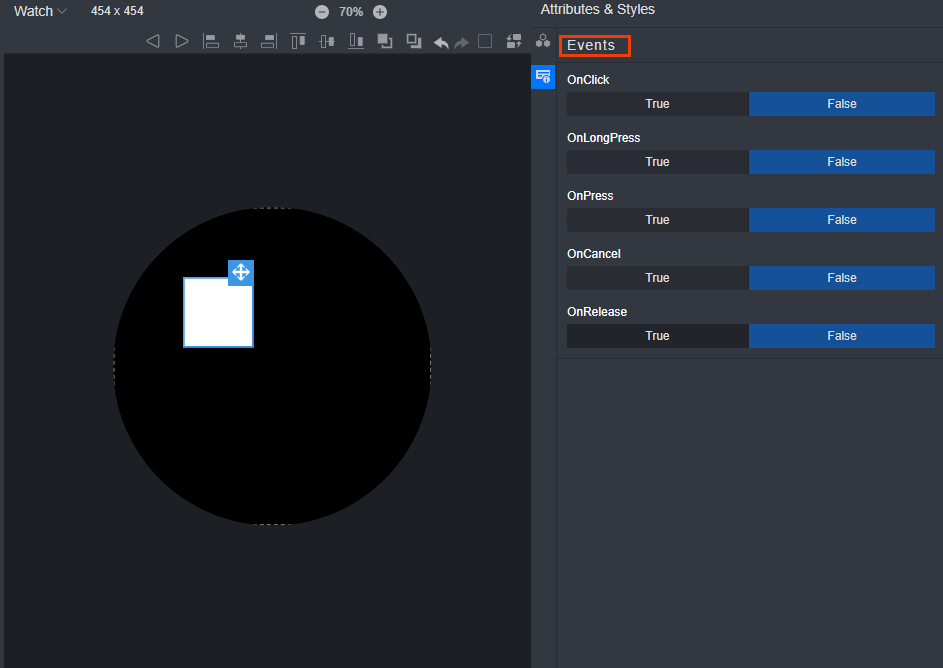Click the right-pointing triangle toolbar arrow
The height and width of the screenshot is (668, 943).
(182, 41)
